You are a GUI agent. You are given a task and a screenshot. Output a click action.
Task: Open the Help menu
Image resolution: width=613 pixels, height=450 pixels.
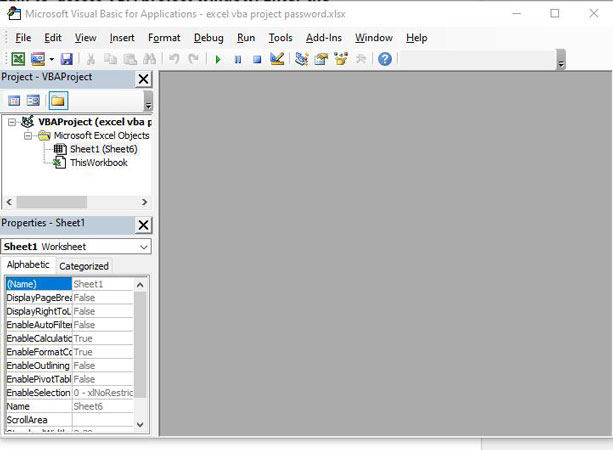tap(416, 38)
